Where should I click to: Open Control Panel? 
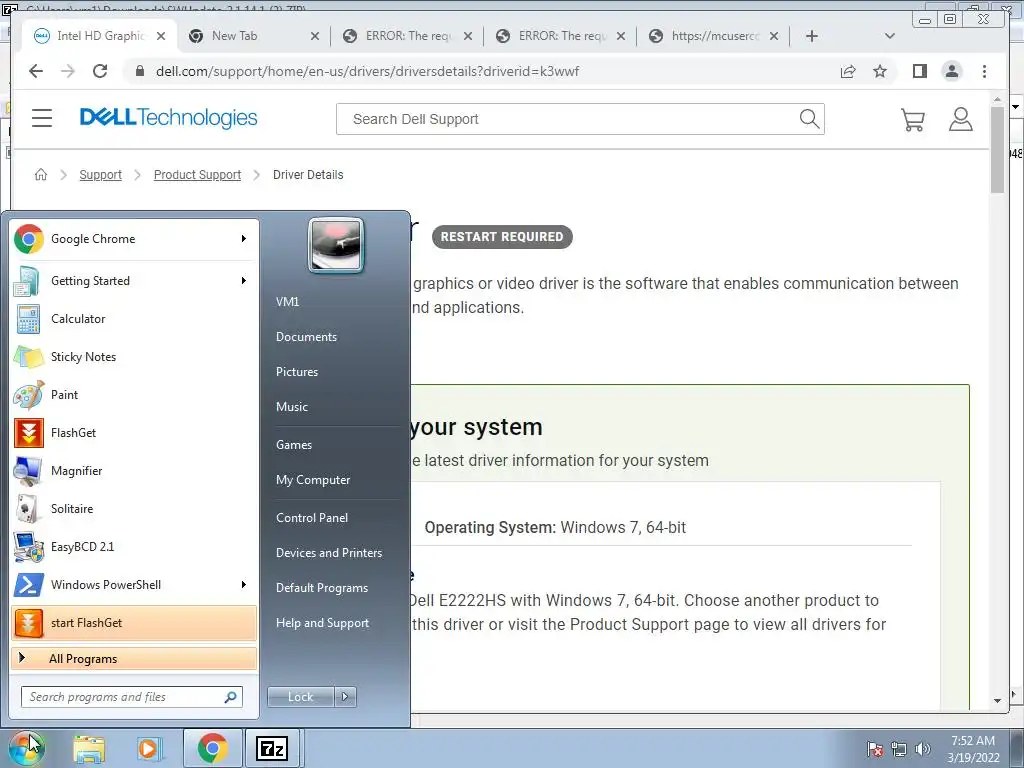[x=312, y=518]
